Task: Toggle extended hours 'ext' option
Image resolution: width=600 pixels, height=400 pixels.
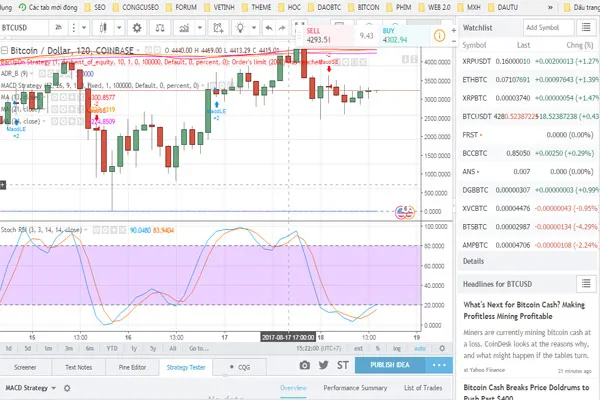Action: (358, 348)
